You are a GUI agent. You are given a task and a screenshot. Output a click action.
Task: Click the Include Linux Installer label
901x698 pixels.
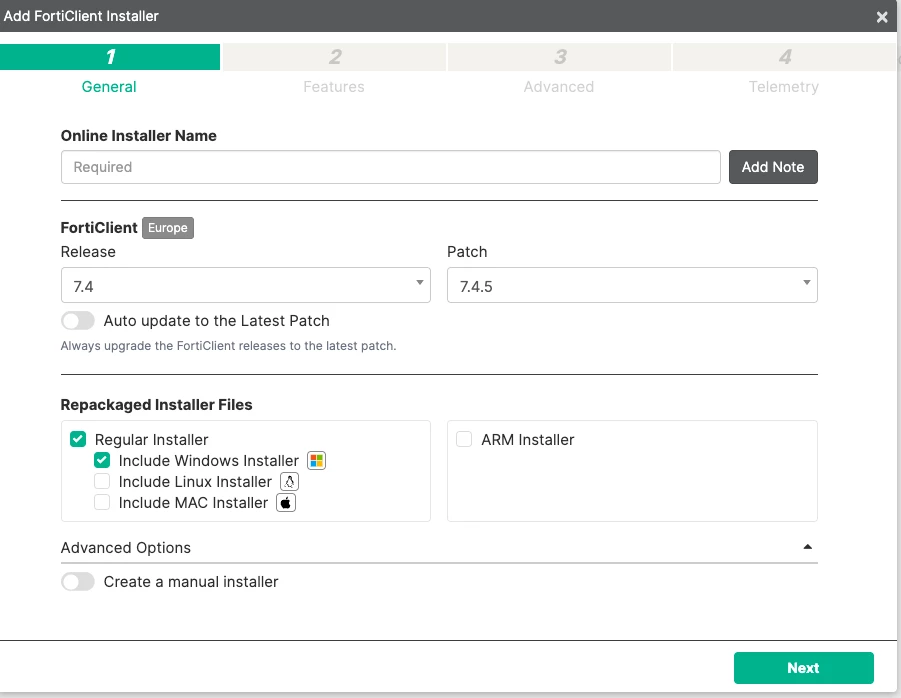coord(195,482)
